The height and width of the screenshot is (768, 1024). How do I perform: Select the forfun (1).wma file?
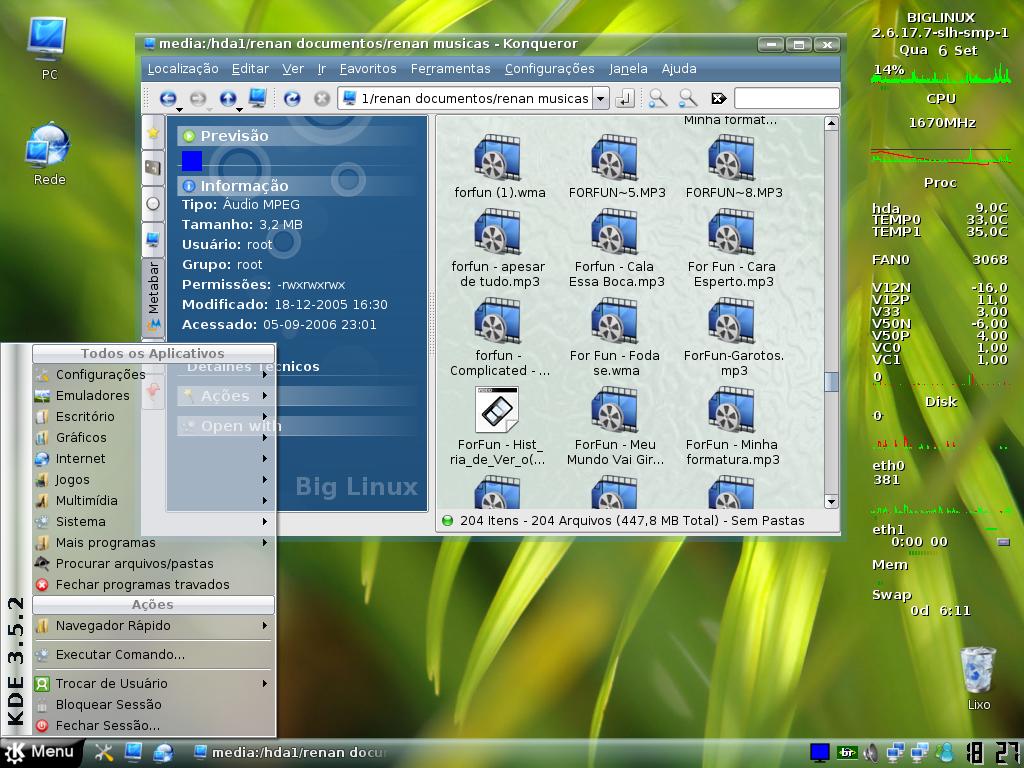pos(500,167)
